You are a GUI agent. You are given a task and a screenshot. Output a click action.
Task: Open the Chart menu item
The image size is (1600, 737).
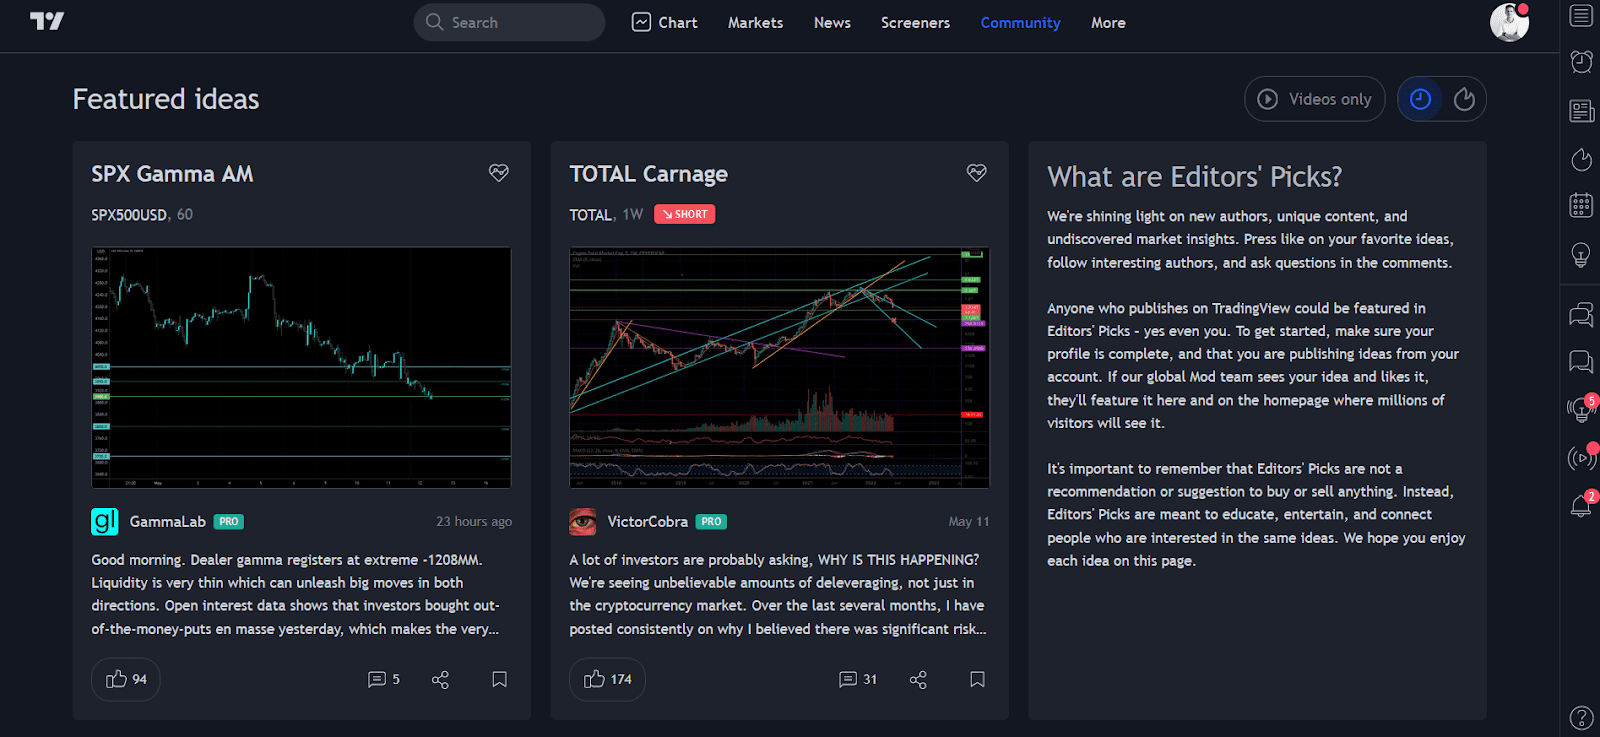(x=665, y=22)
